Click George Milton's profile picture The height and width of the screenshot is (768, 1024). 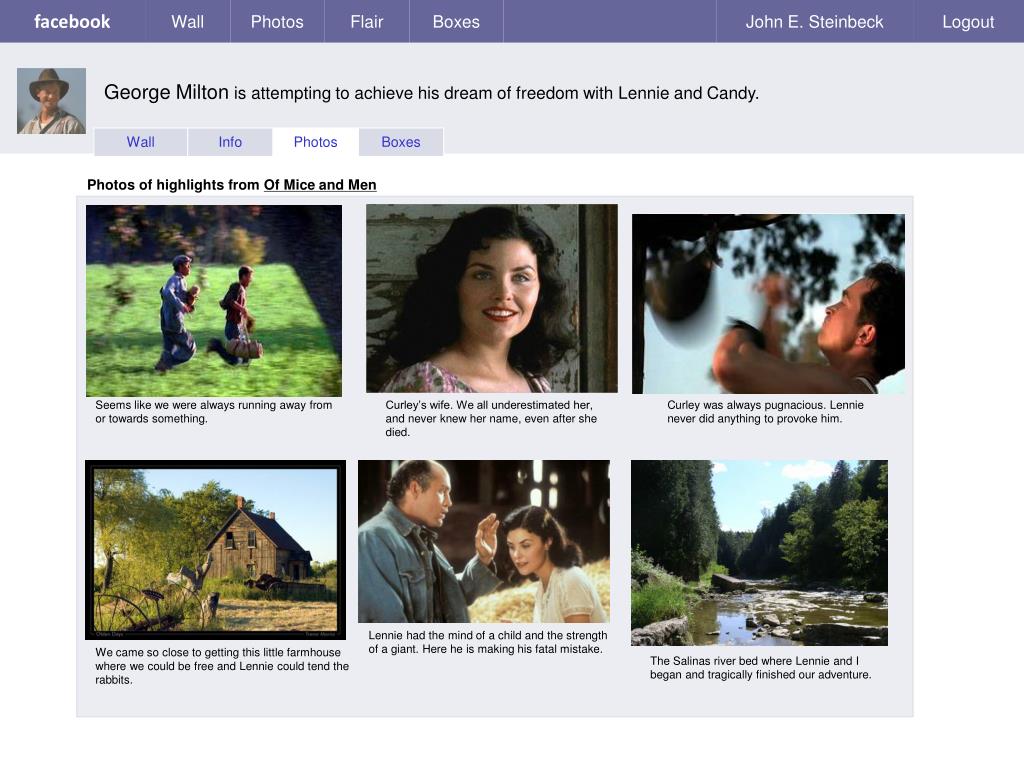click(x=51, y=101)
